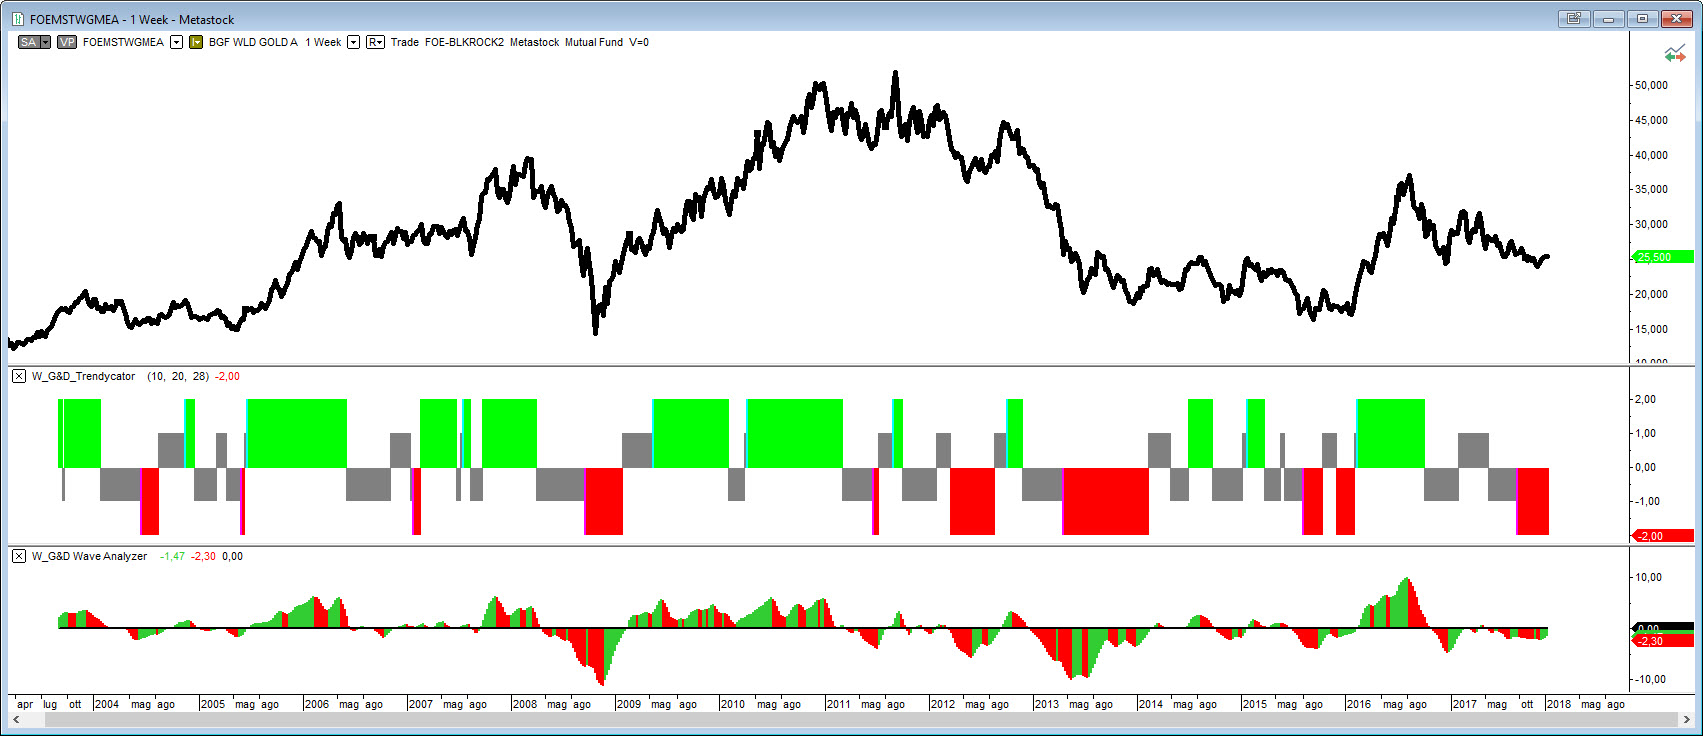Click the red -2,00 Trendycator value tag
This screenshot has height=736, width=1703.
pyautogui.click(x=1661, y=536)
